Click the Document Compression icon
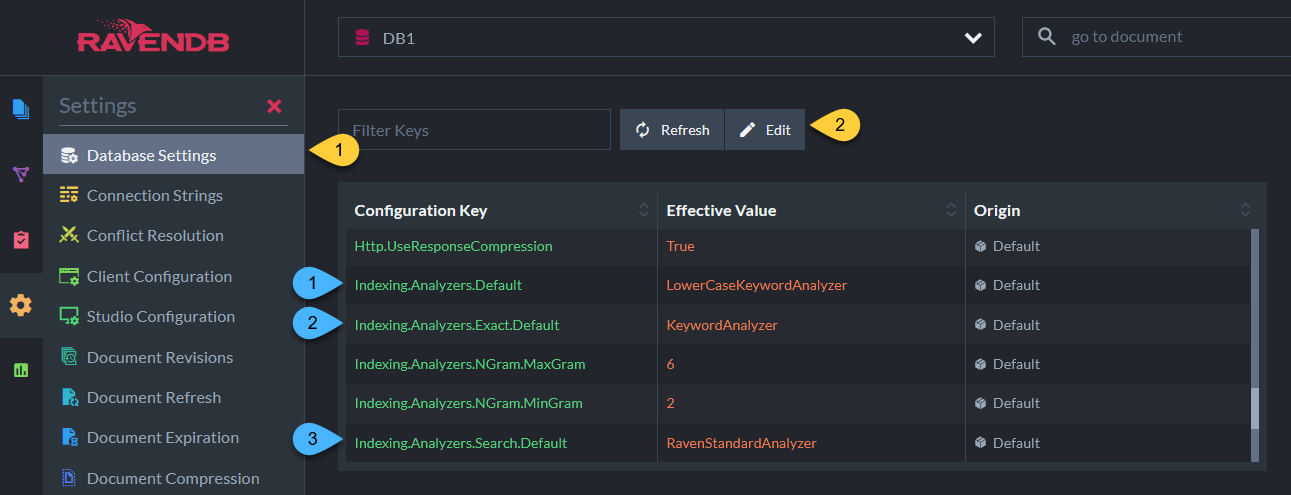The height and width of the screenshot is (495, 1291). [x=69, y=478]
